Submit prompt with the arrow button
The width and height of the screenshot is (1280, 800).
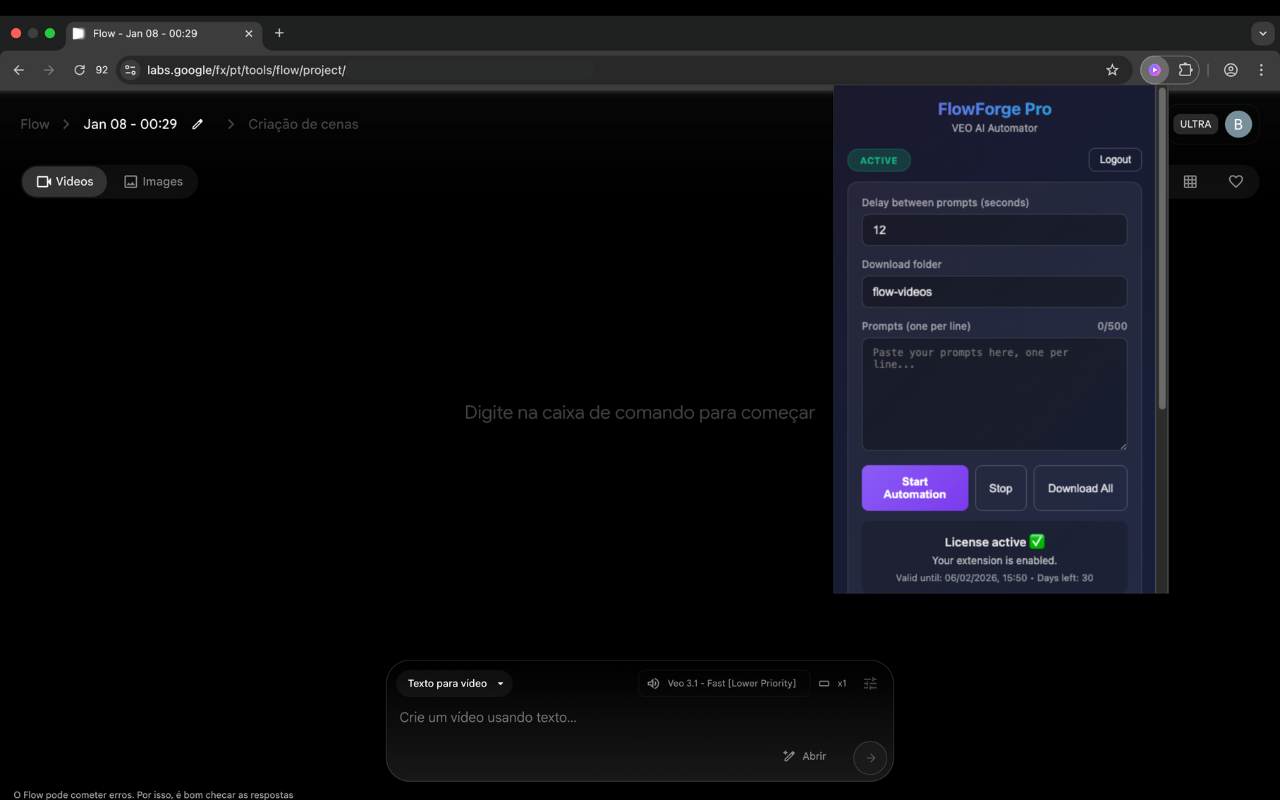click(x=870, y=758)
